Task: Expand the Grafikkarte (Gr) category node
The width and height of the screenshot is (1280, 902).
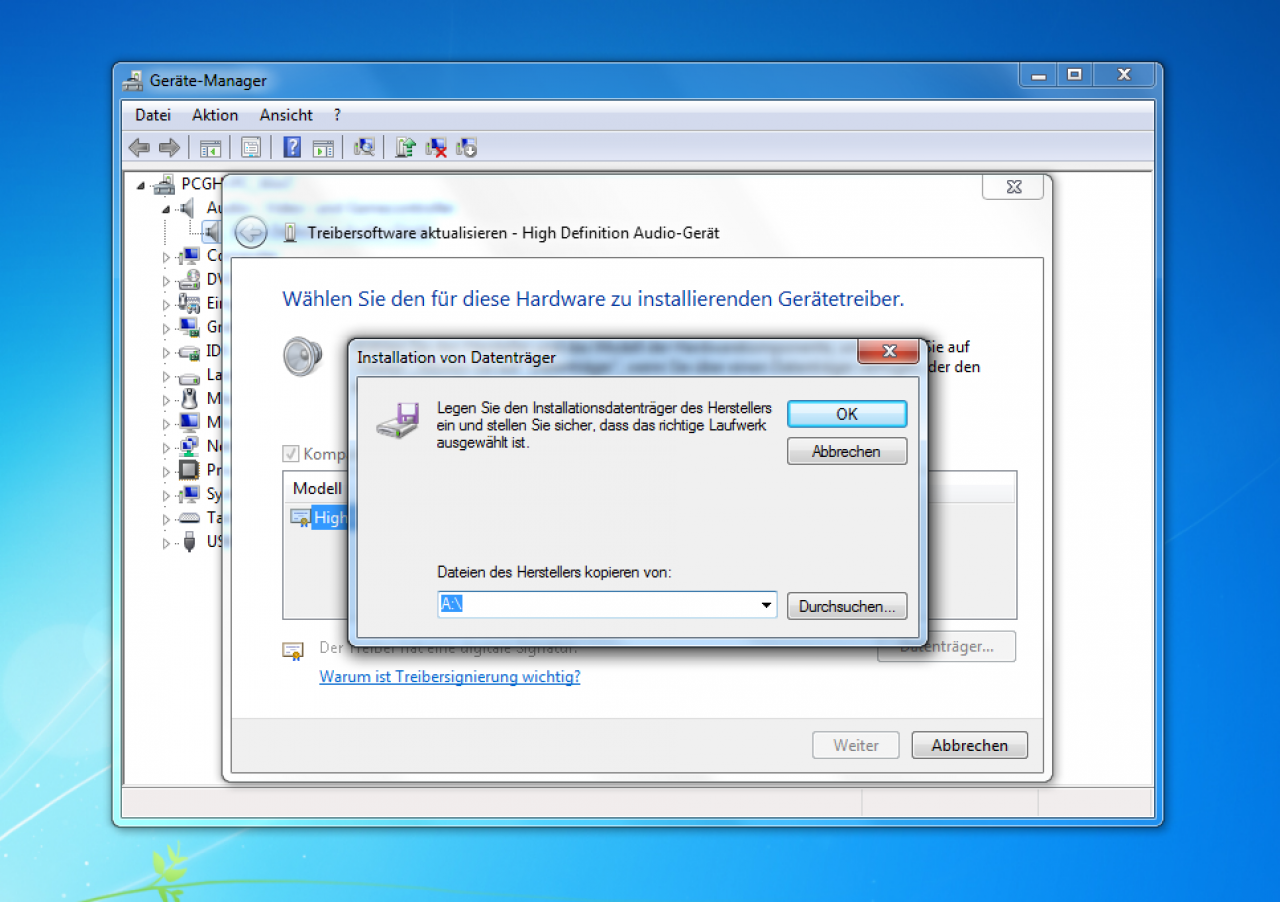Action: (x=167, y=328)
